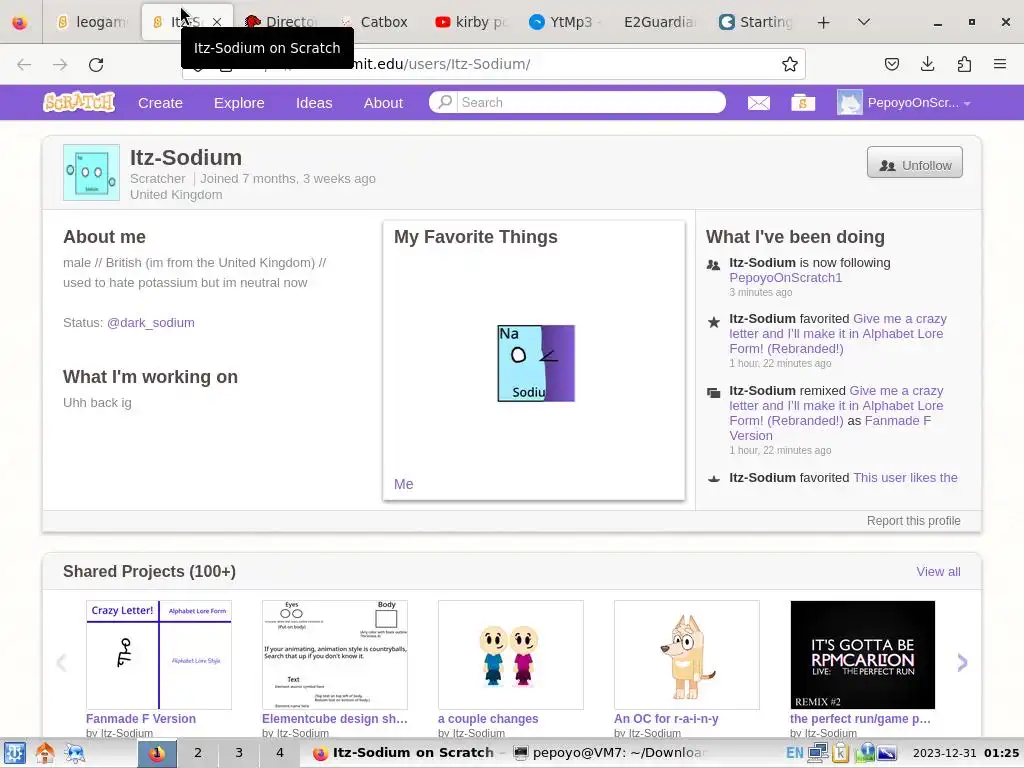Click the Scratch logo in the navigation bar
The width and height of the screenshot is (1024, 768).
click(79, 103)
